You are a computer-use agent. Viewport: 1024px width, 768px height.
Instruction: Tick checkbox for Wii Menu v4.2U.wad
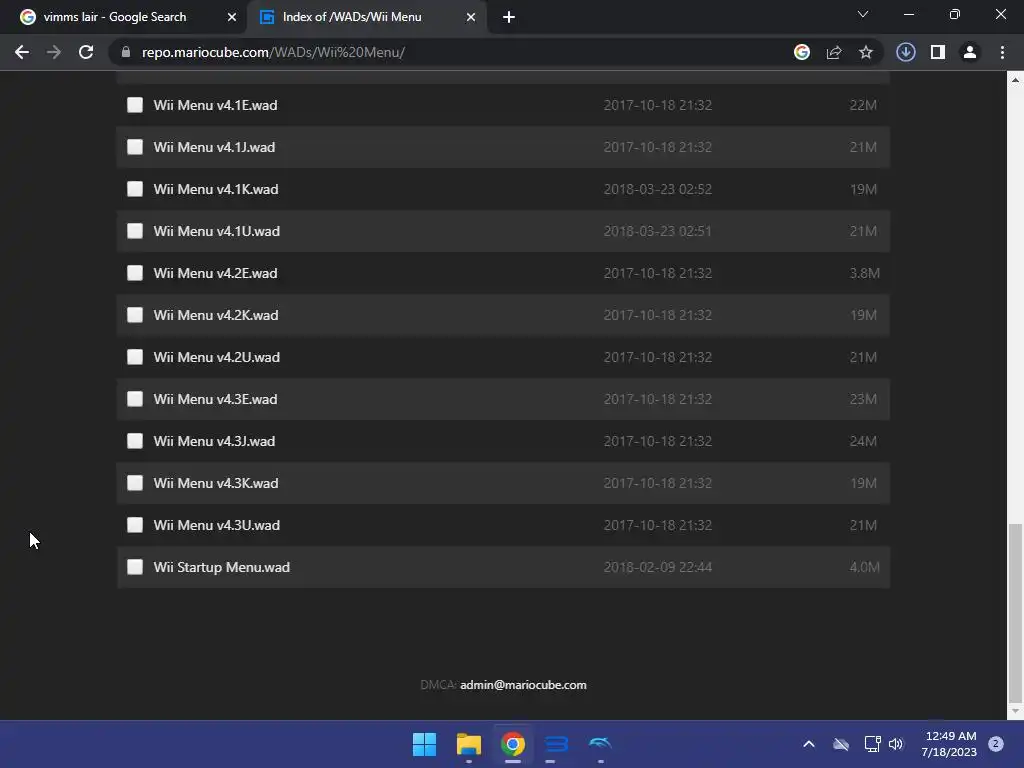[x=135, y=357]
